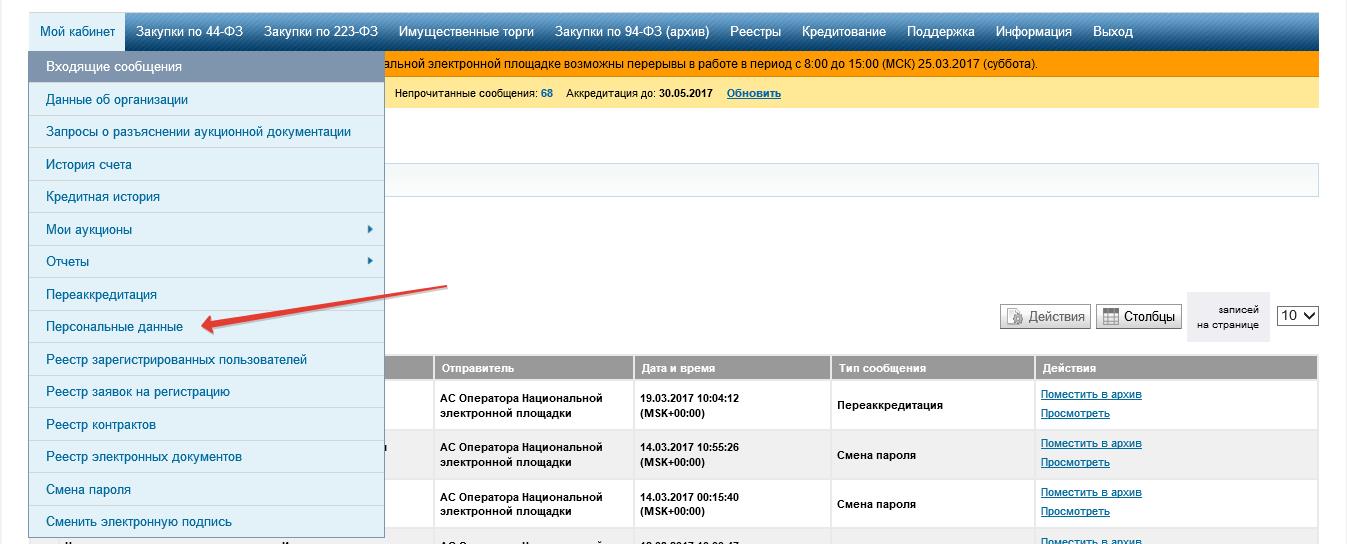Switch to the Имущественные торги tab
Viewport: 1347px width, 544px height.
[x=466, y=32]
